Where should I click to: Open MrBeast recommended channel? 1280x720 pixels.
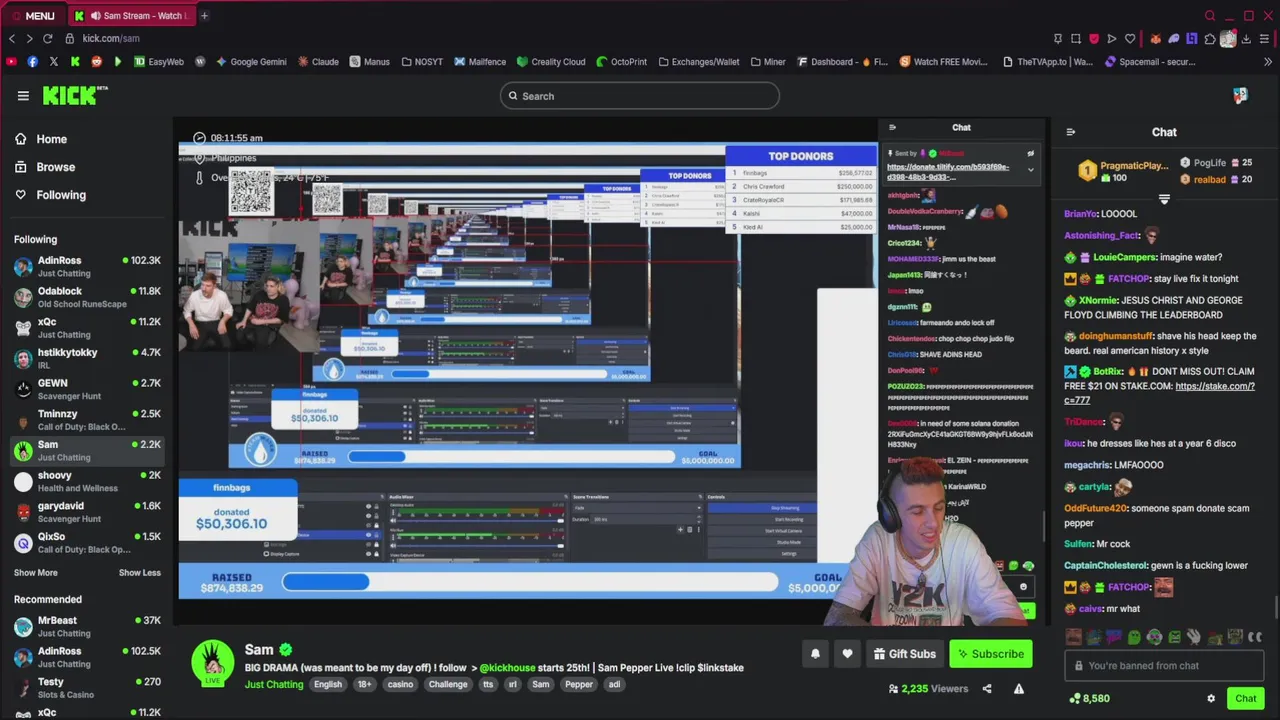(87, 626)
